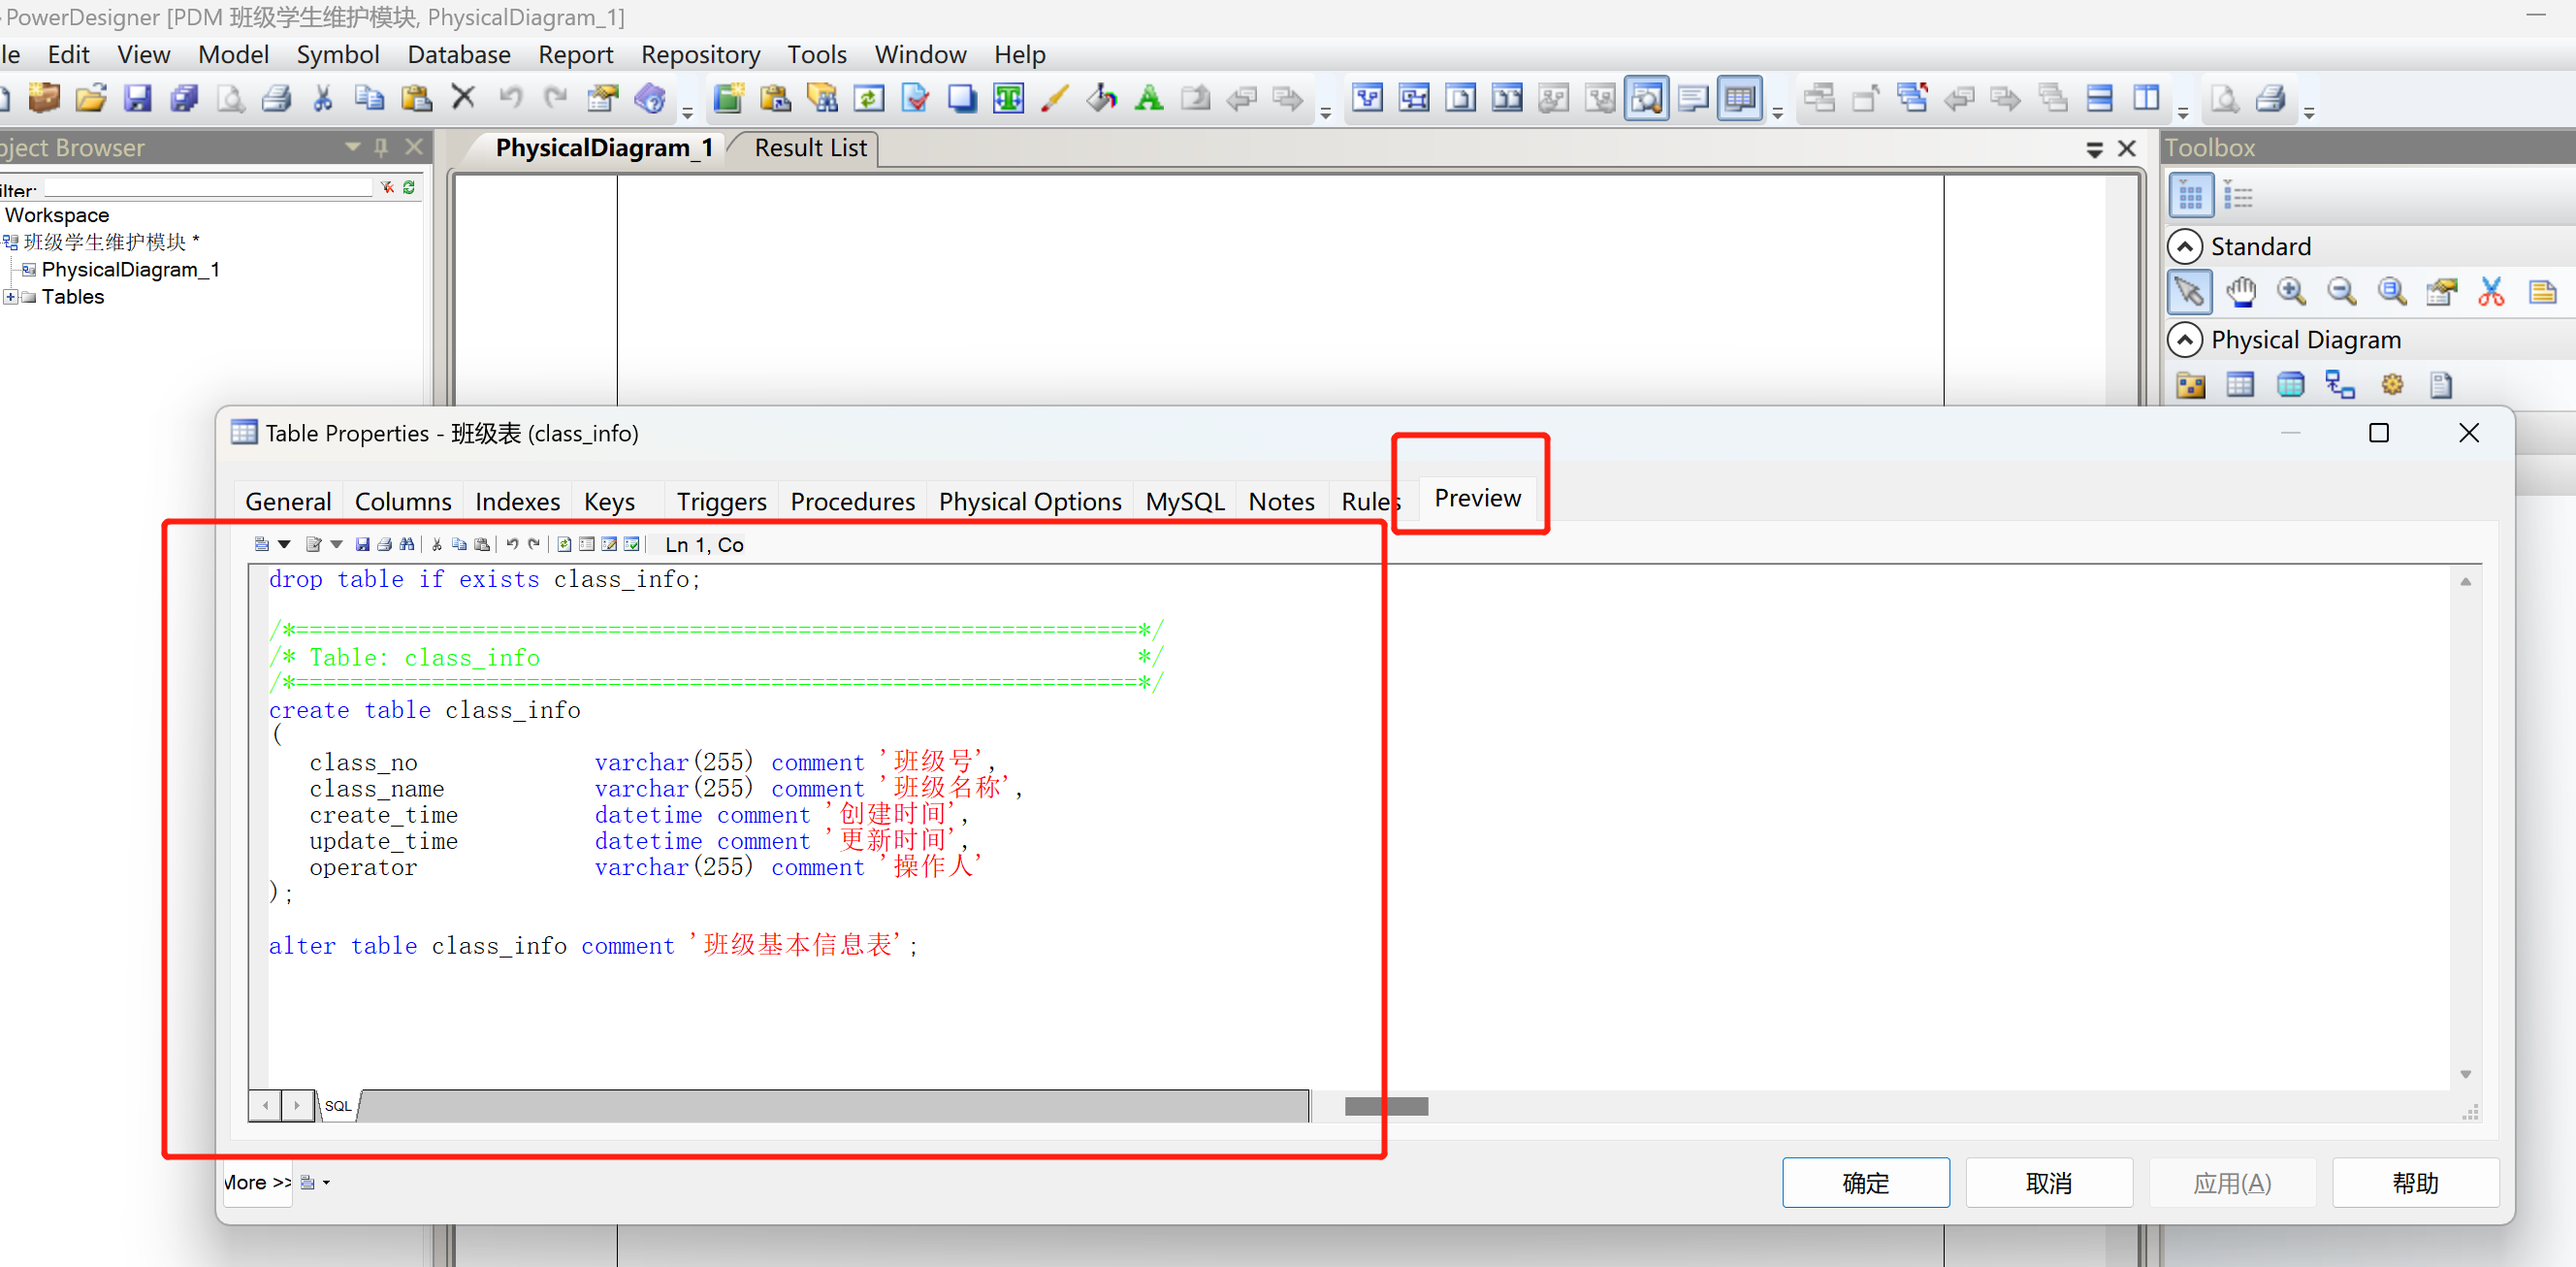Collapse the Physical Diagram toolbox section

(2185, 340)
